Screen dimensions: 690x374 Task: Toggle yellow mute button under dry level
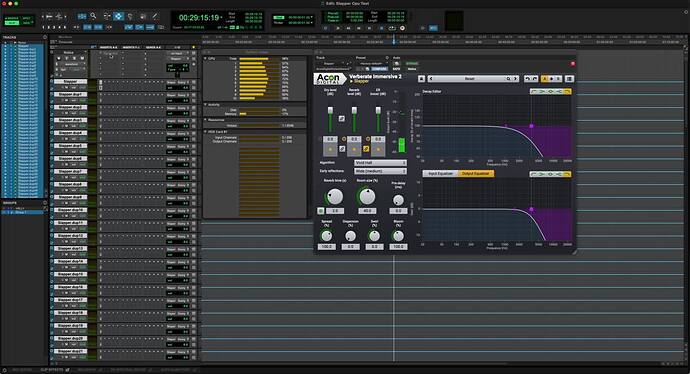click(330, 150)
